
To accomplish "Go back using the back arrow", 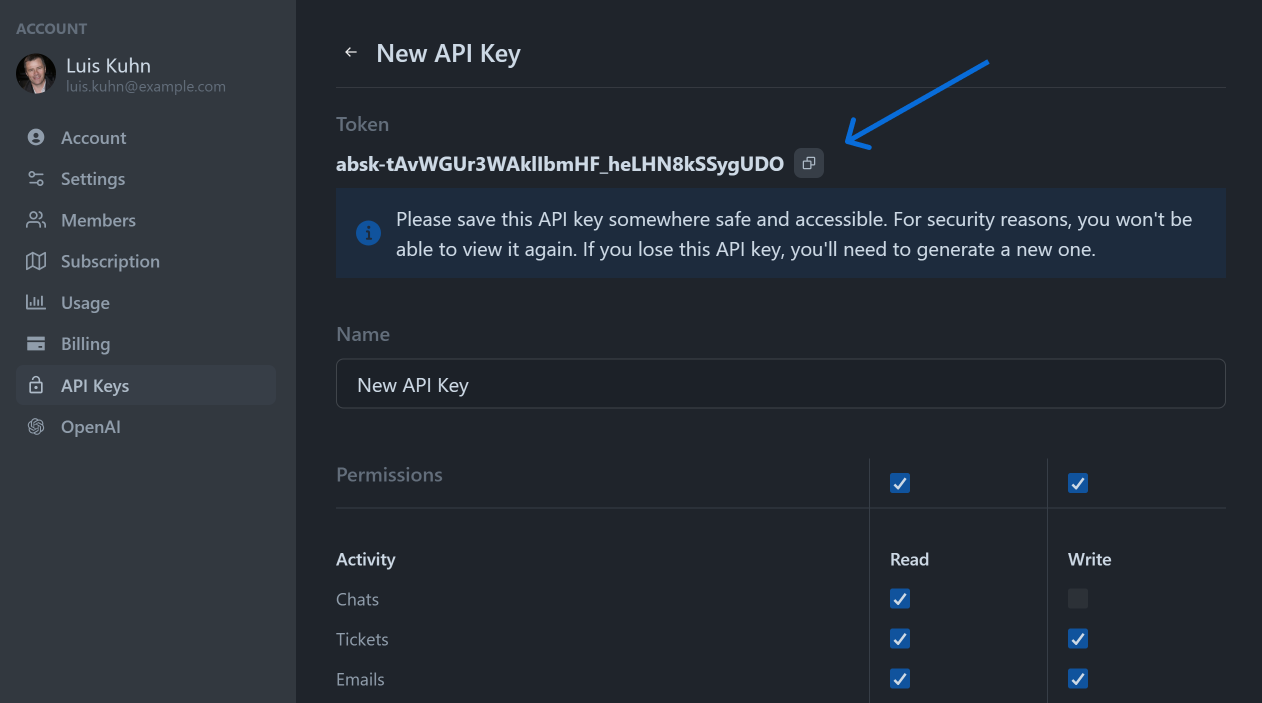I will [x=349, y=52].
